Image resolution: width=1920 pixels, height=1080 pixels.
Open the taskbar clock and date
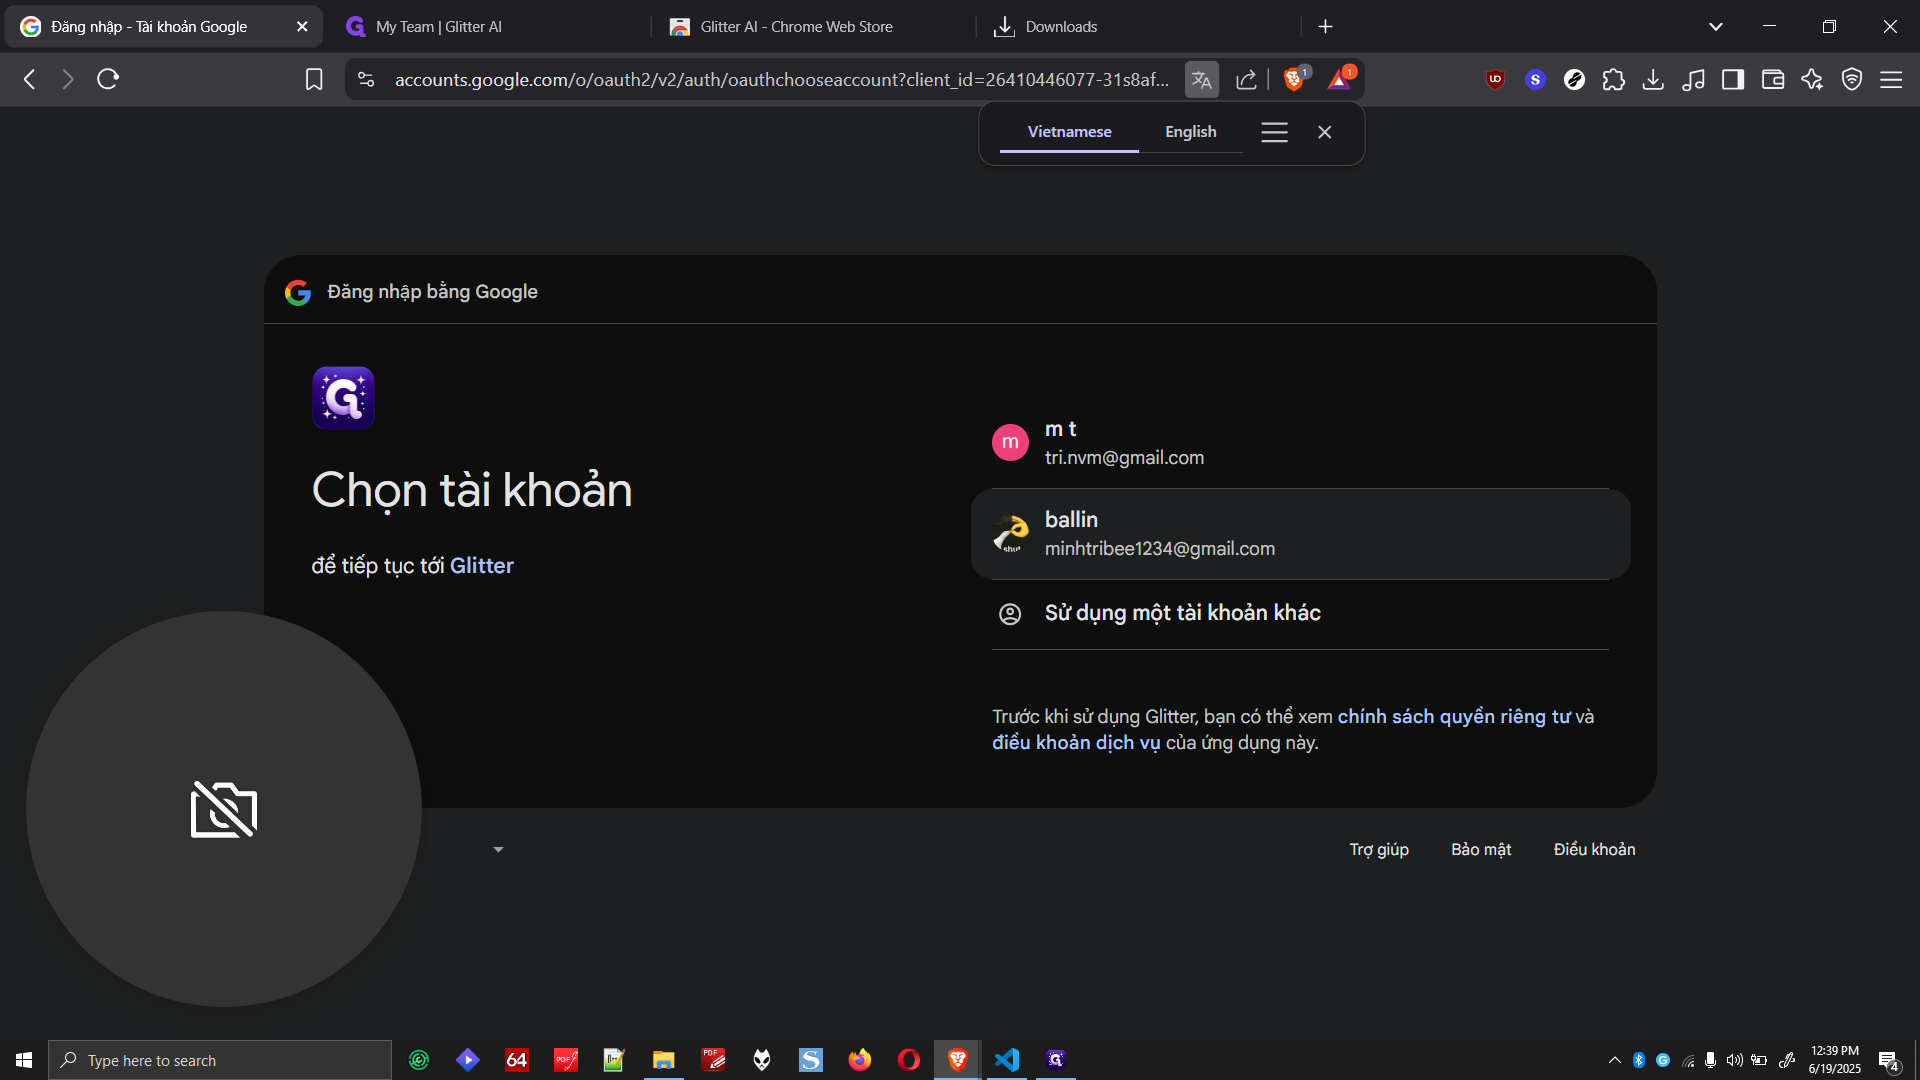1834,1060
